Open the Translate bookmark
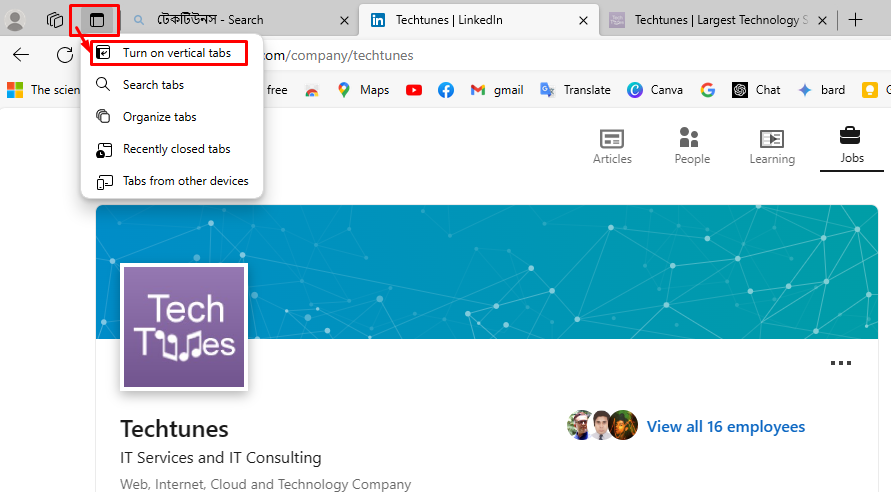Screen dimensions: 891x492 click(574, 90)
